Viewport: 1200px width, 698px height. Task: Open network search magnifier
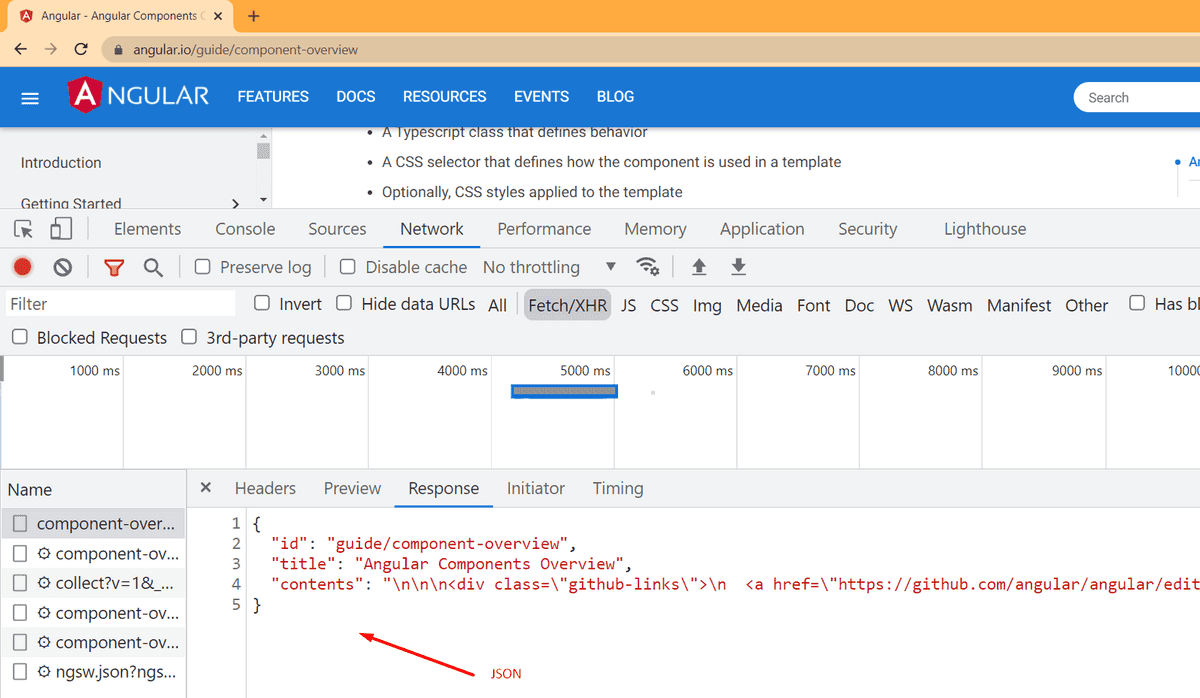click(x=153, y=266)
